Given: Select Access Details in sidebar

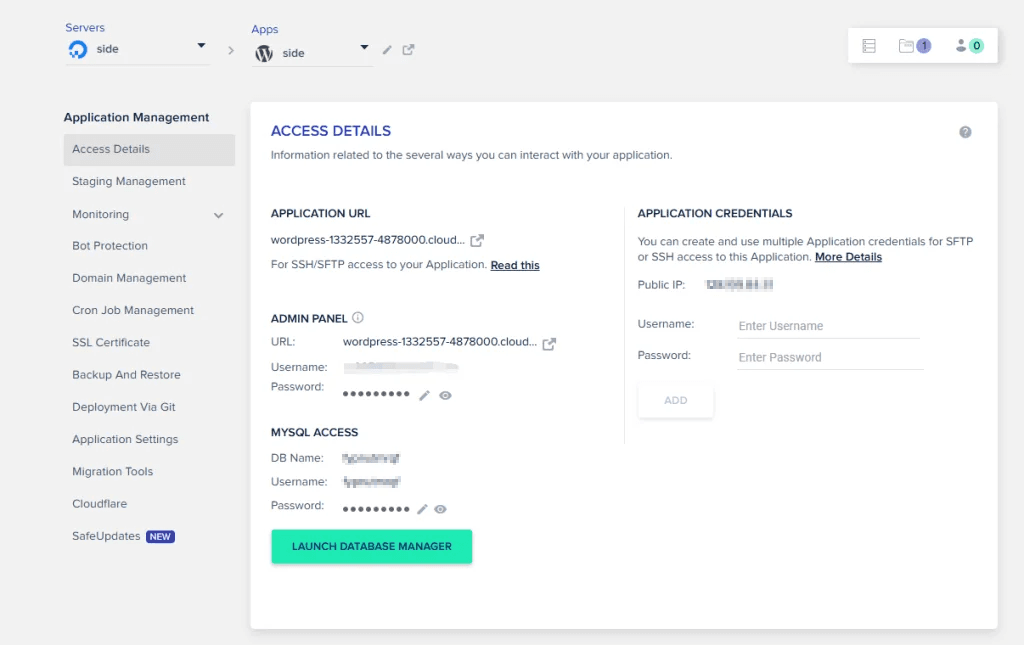Looking at the screenshot, I should (x=150, y=149).
